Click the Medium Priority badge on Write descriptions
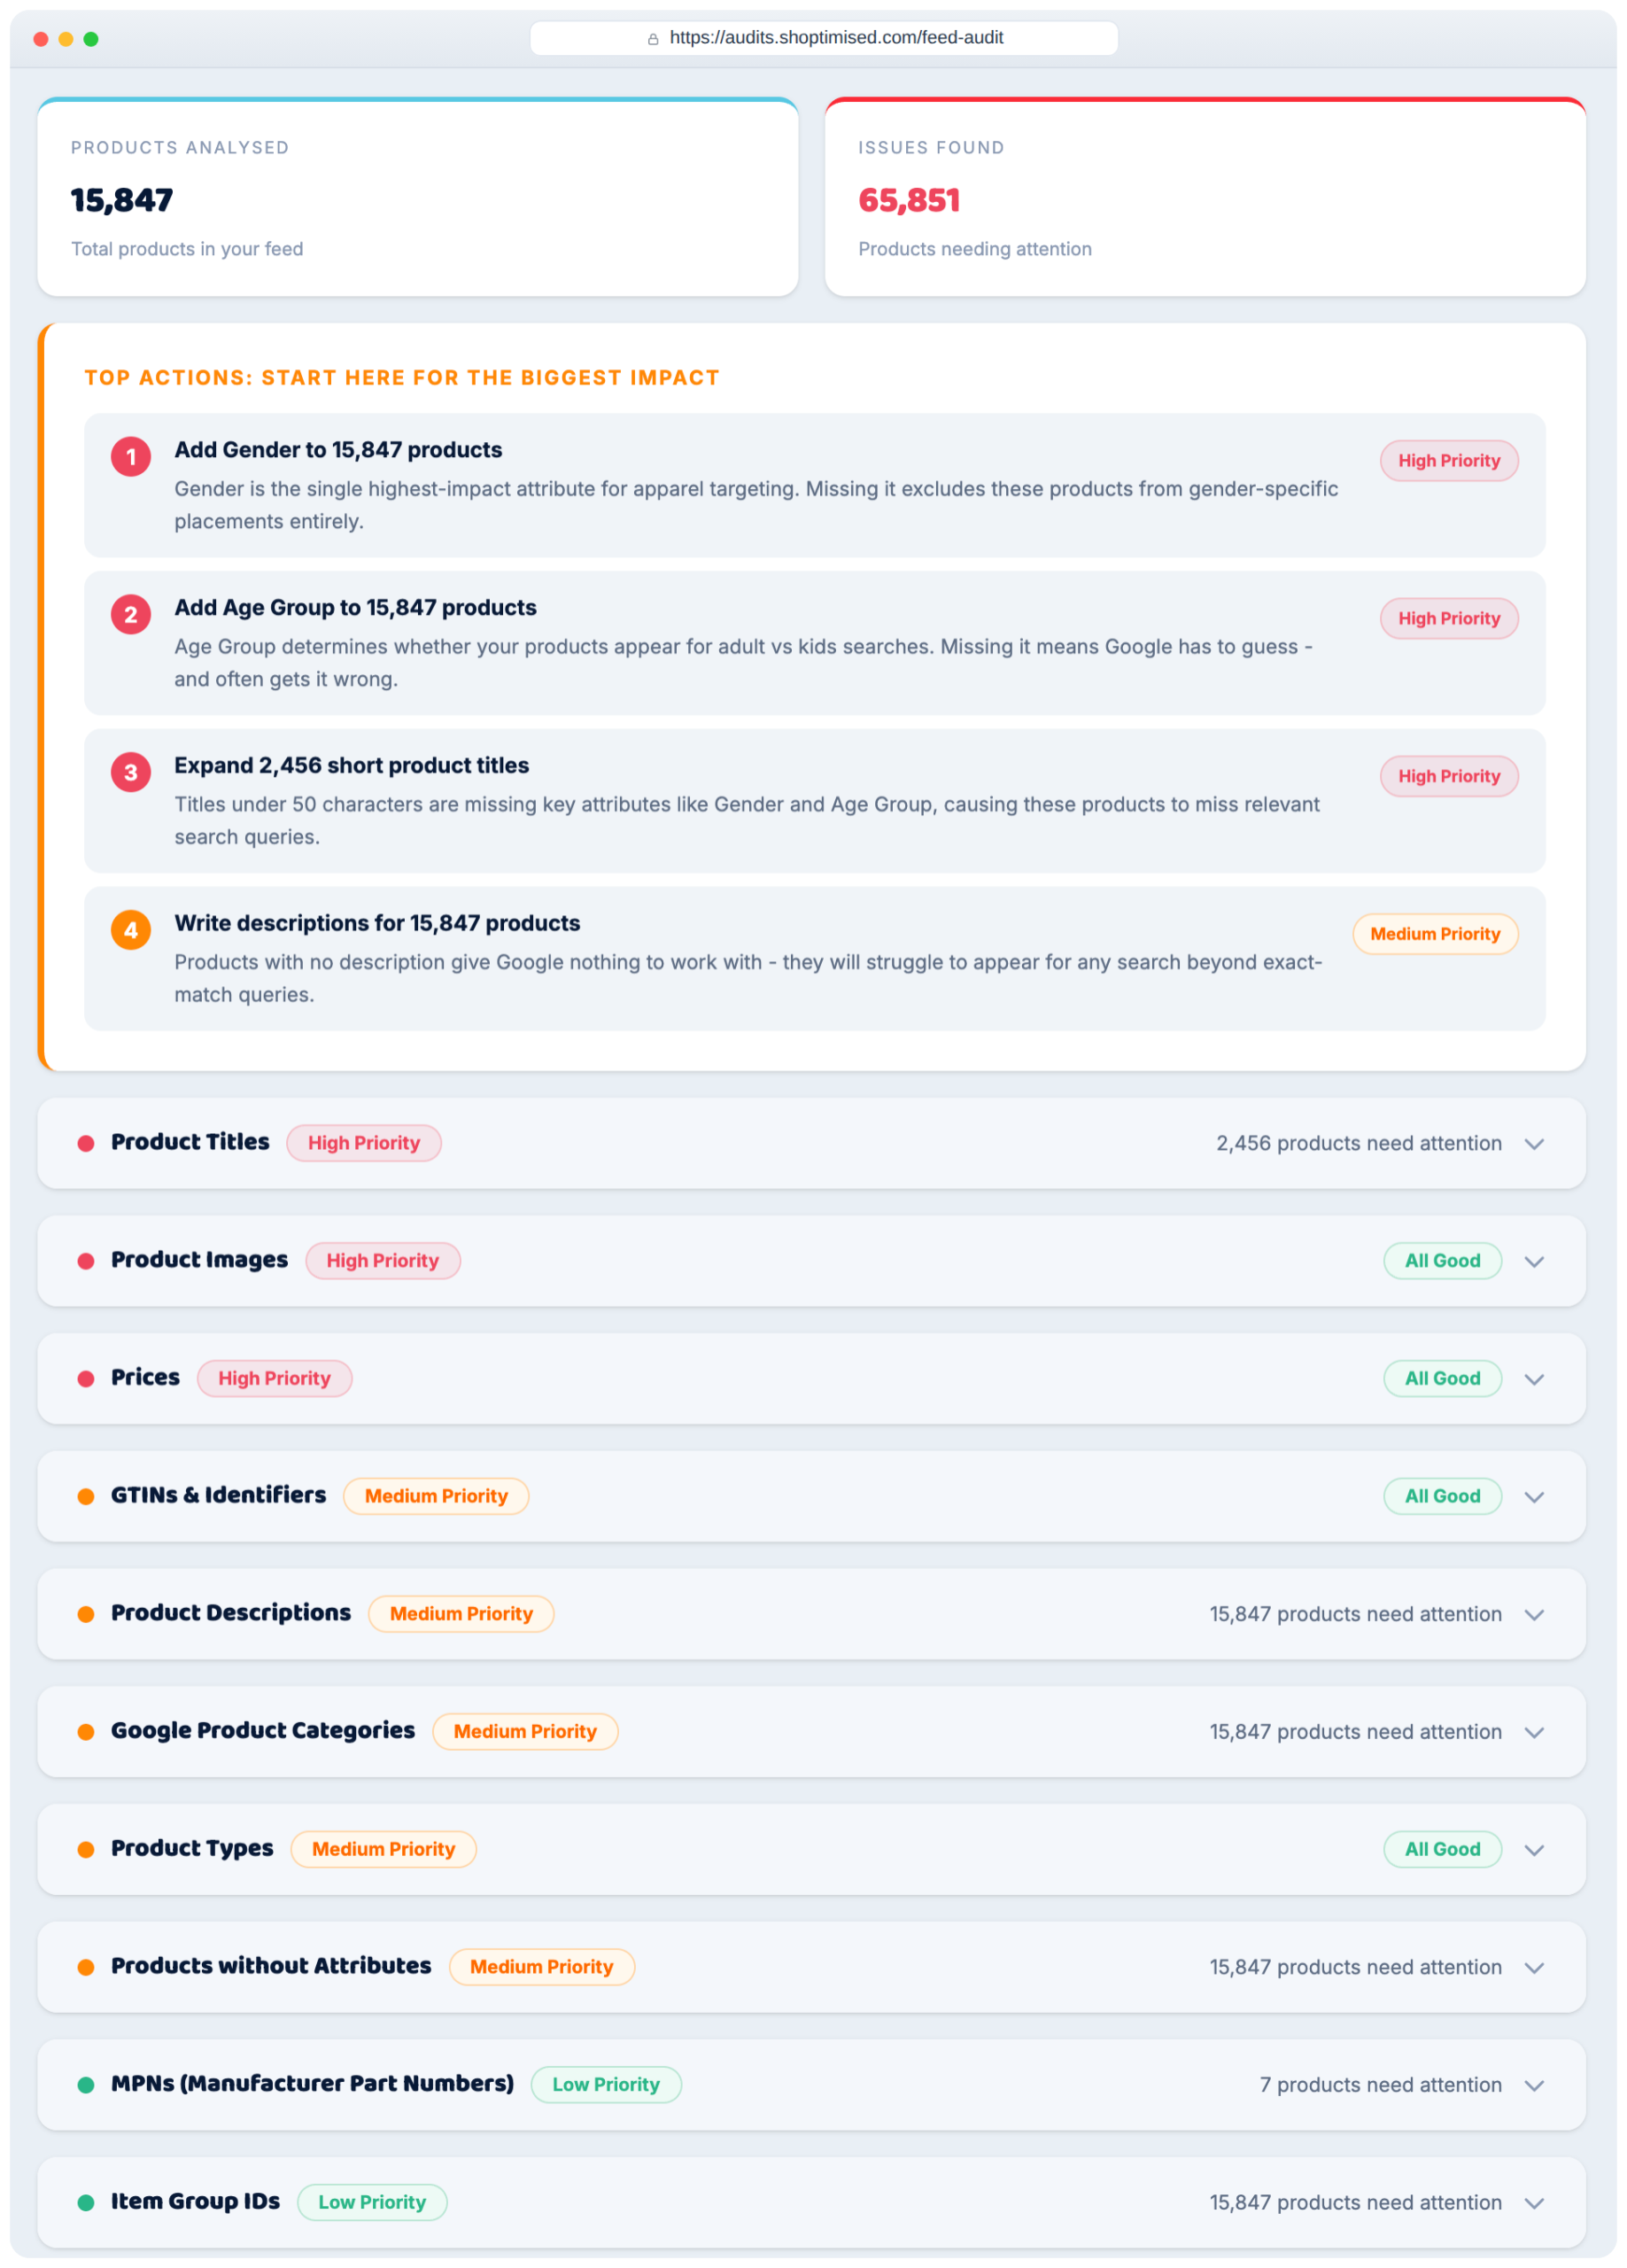Image resolution: width=1627 pixels, height=2268 pixels. (x=1435, y=934)
